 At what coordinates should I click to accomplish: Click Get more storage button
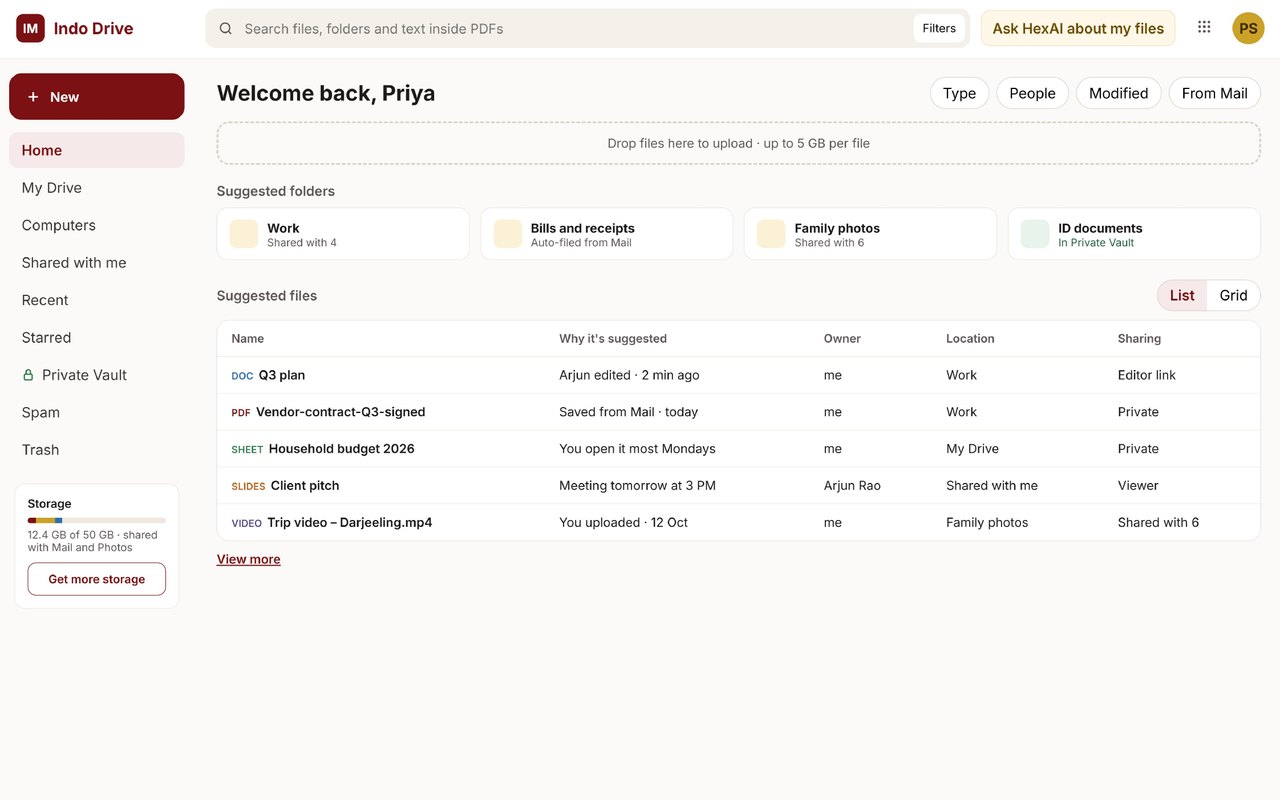click(x=97, y=579)
